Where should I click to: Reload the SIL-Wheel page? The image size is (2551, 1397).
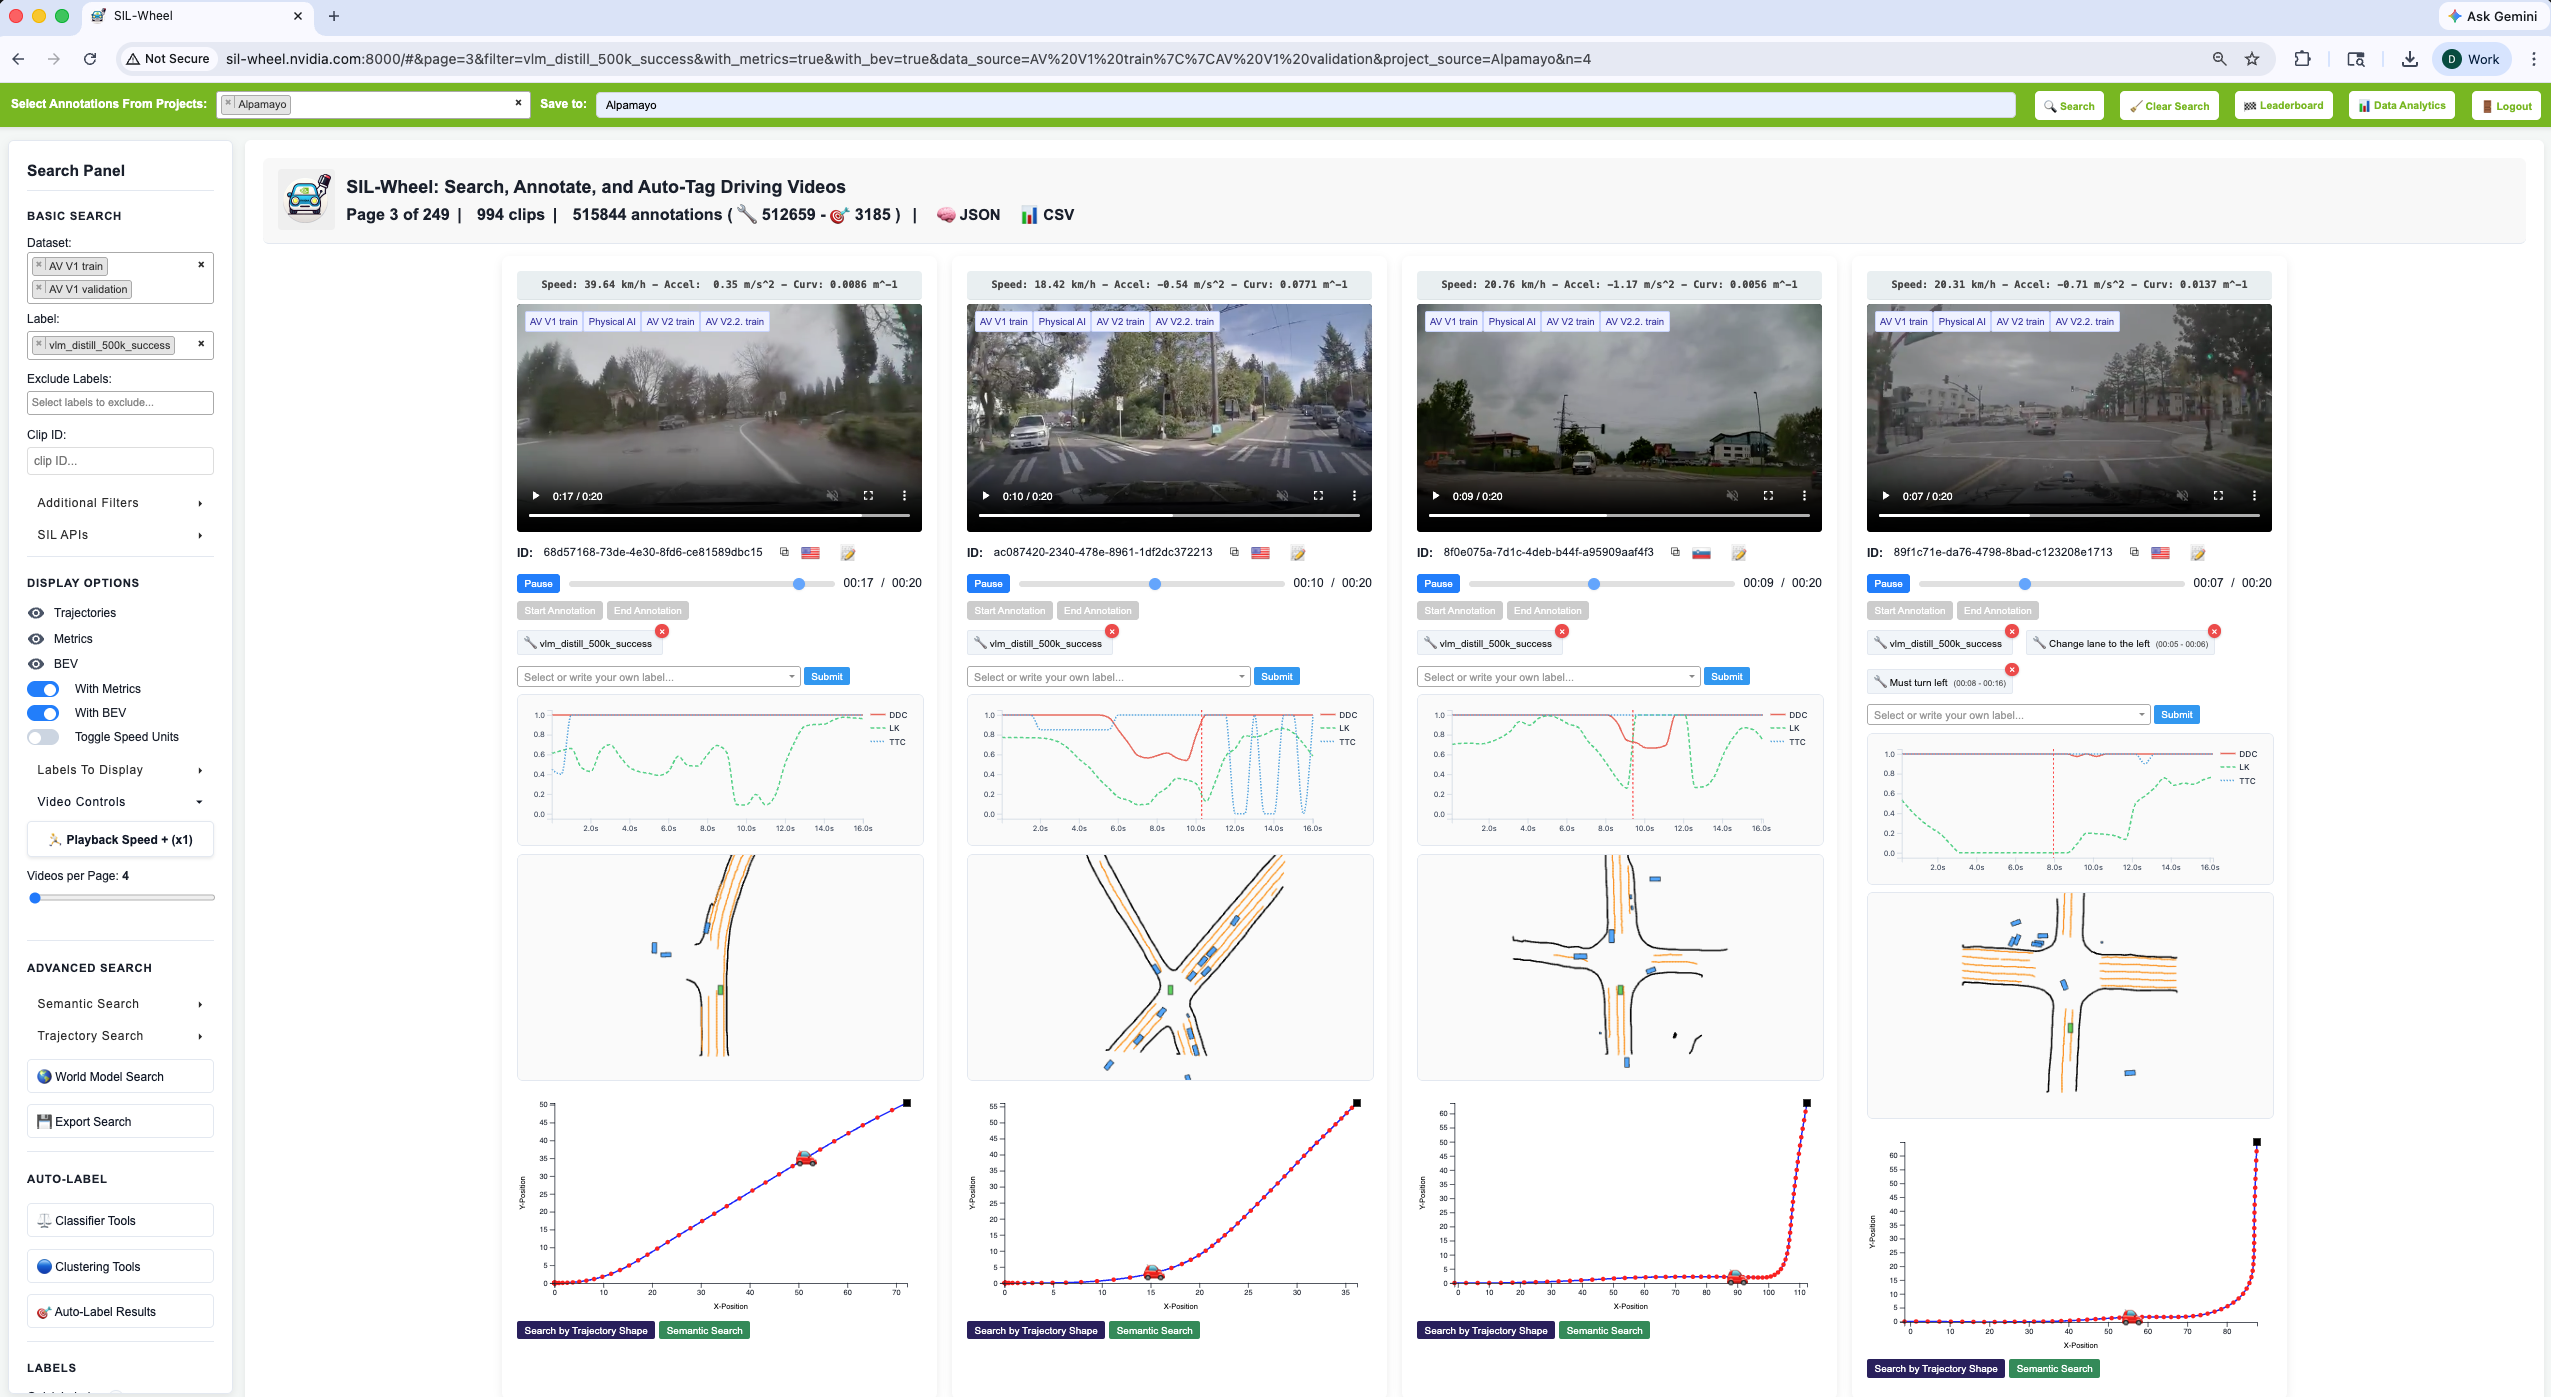click(90, 59)
